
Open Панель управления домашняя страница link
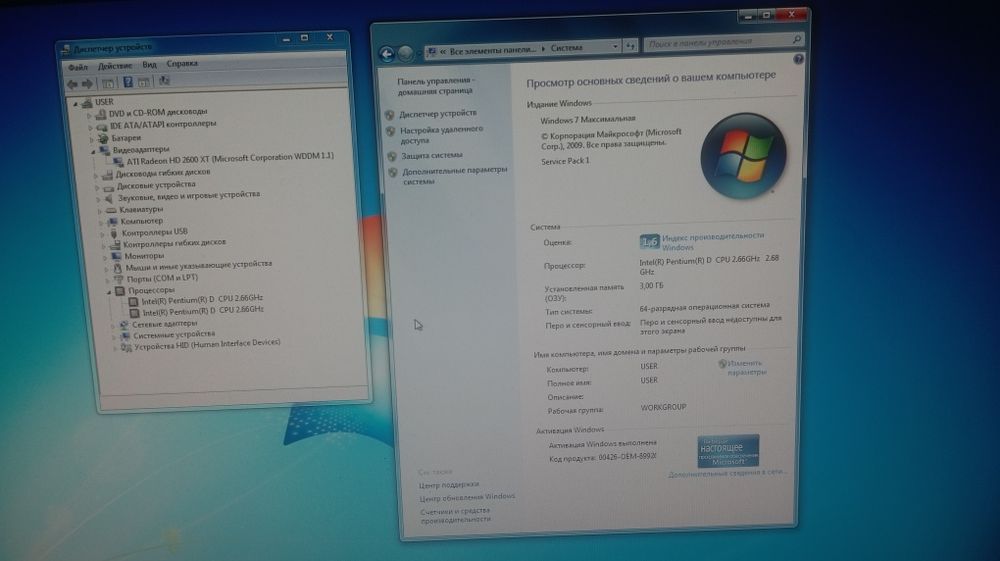[x=436, y=86]
